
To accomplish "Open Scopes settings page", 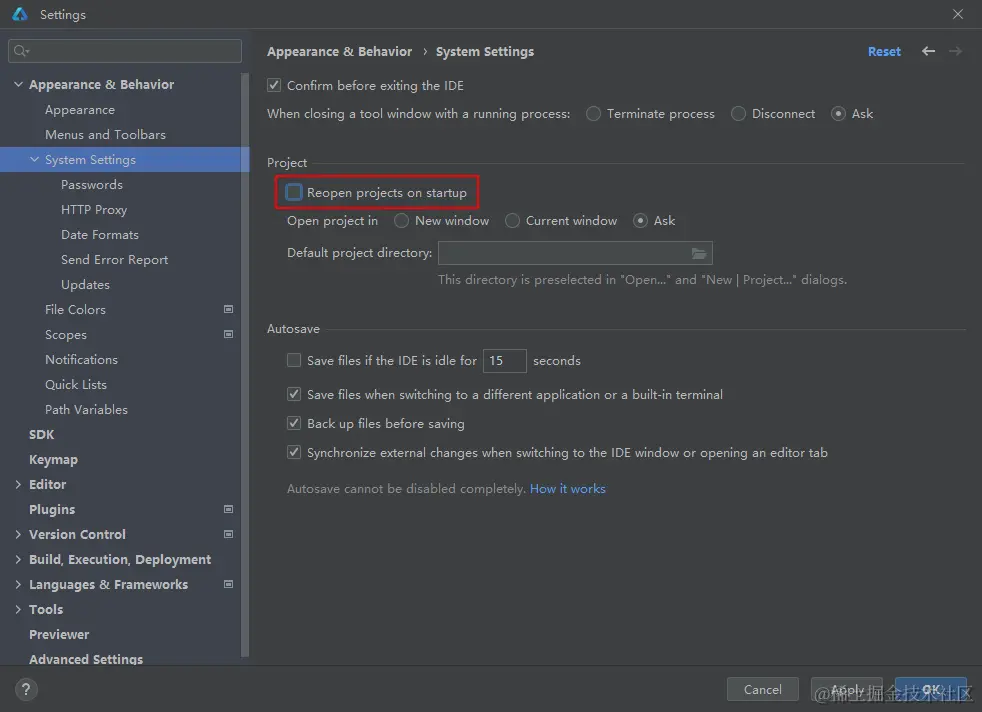I will coord(66,334).
